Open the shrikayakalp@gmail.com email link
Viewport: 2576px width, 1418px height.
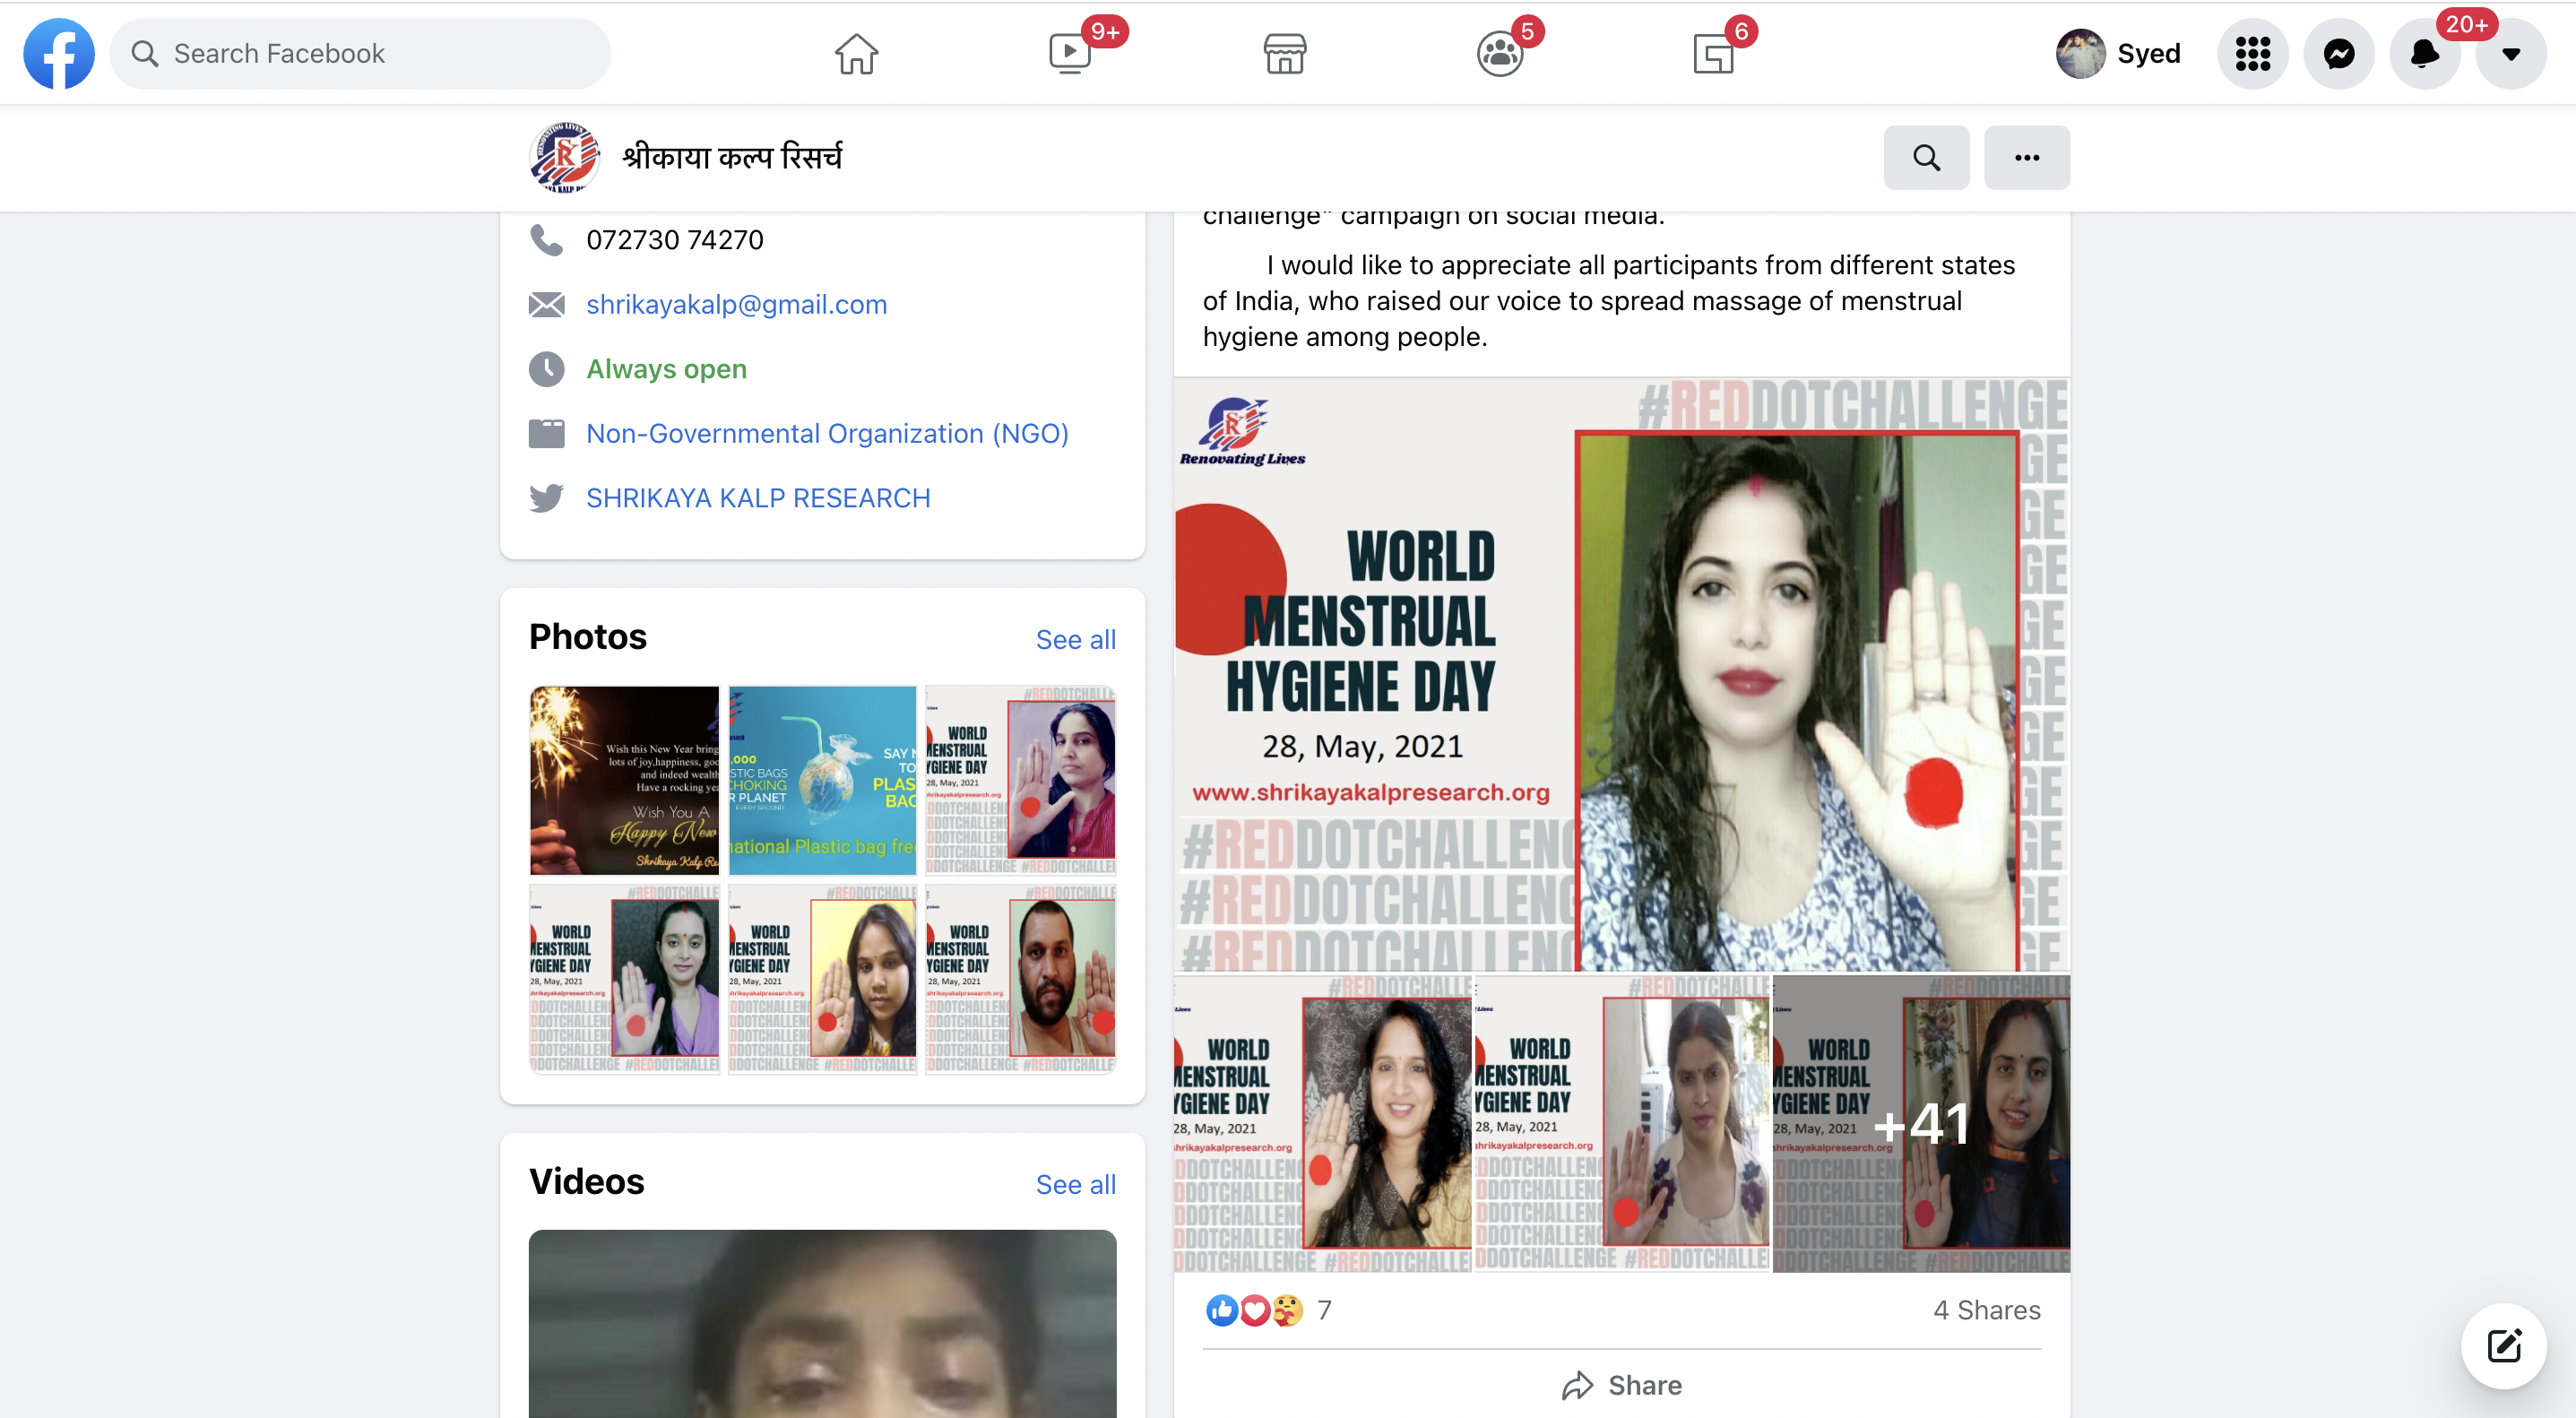point(736,305)
